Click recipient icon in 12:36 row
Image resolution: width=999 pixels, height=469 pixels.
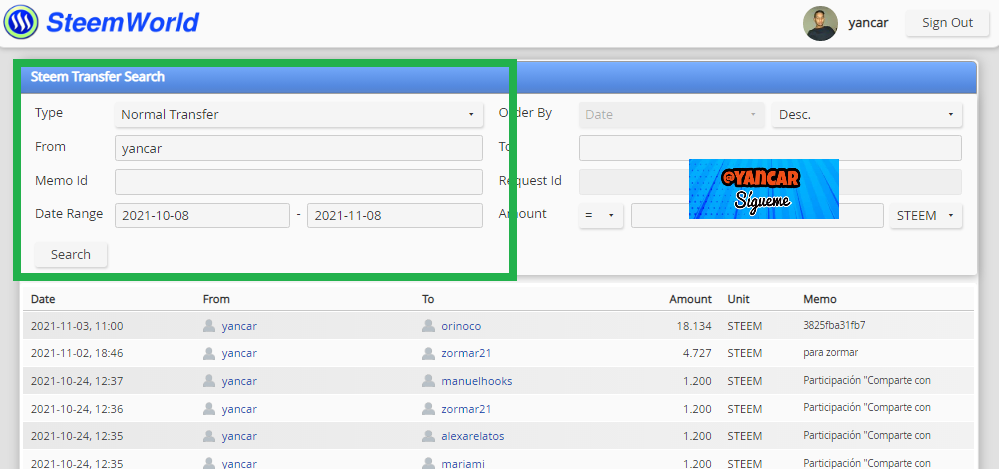tap(428, 408)
